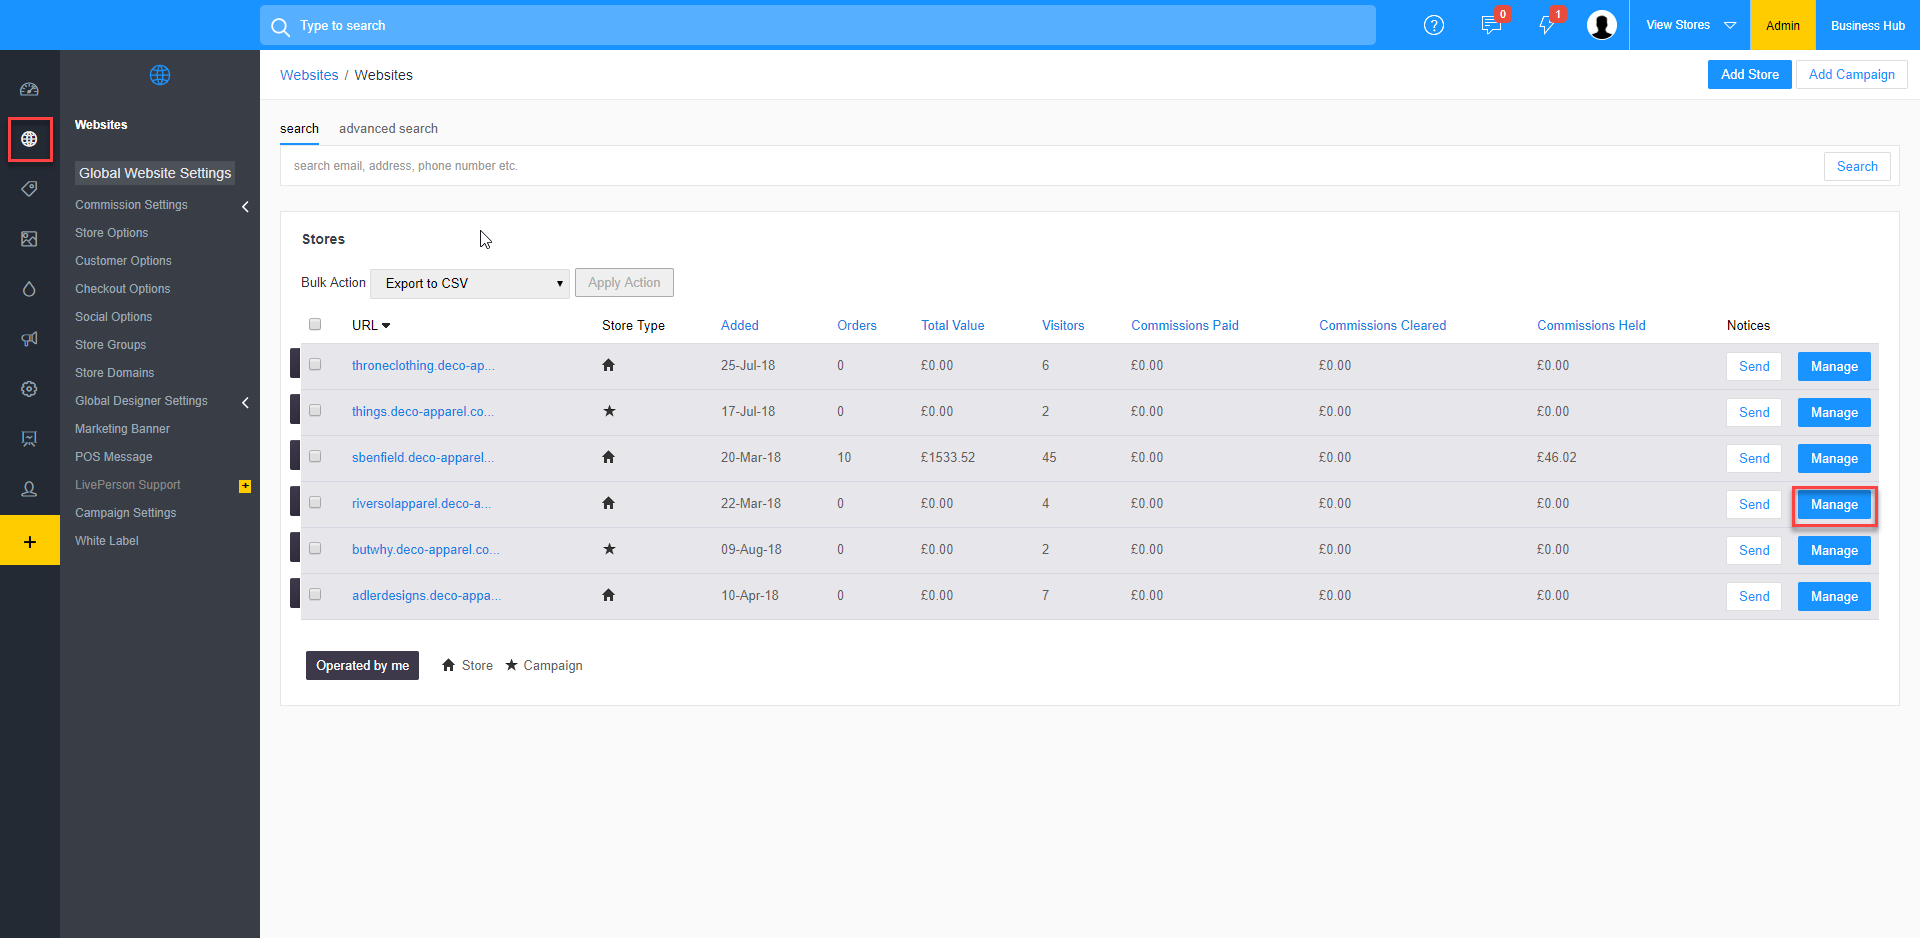
Task: Check the things.deco-apparel store checkbox
Action: pos(315,410)
